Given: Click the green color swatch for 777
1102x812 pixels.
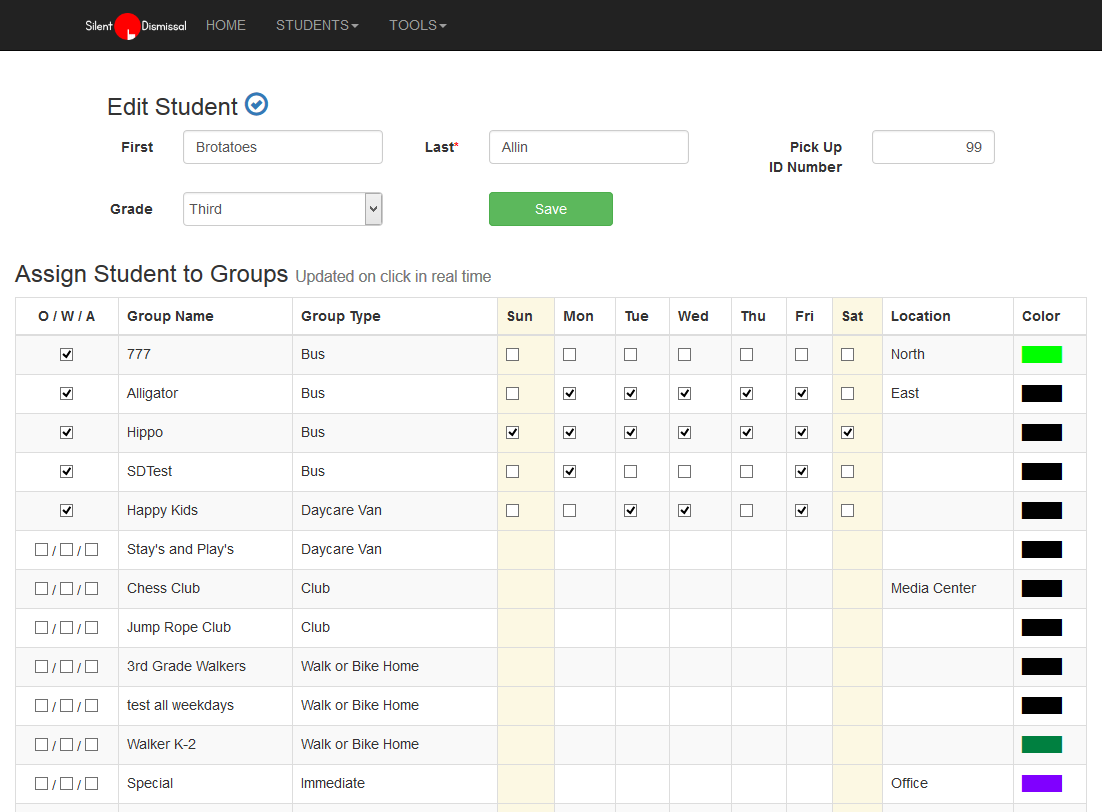Looking at the screenshot, I should click(x=1041, y=354).
